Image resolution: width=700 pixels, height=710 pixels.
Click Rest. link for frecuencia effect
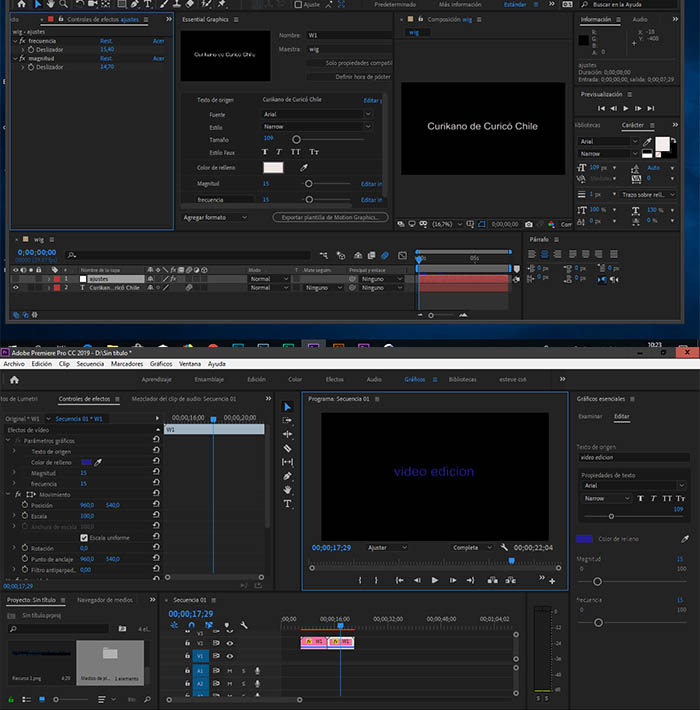(106, 41)
